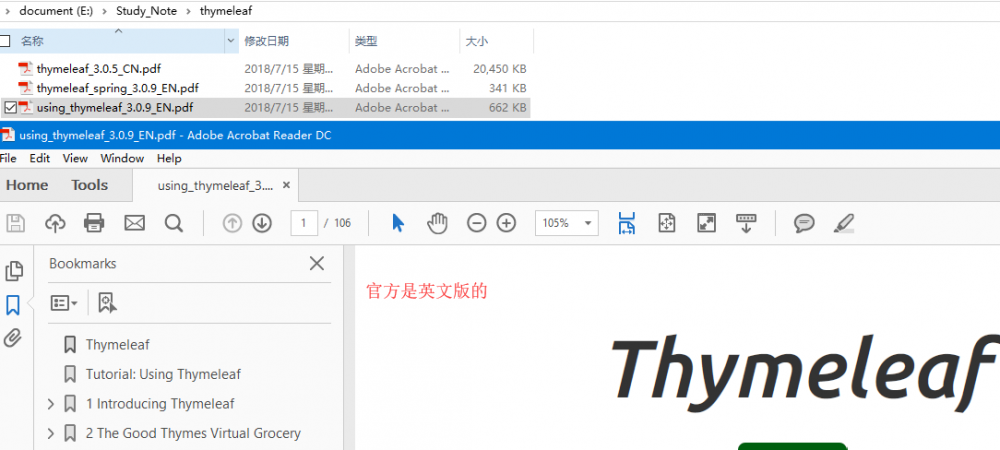Print the document with the printer icon
Screen dimensions: 1000x450
[94, 223]
